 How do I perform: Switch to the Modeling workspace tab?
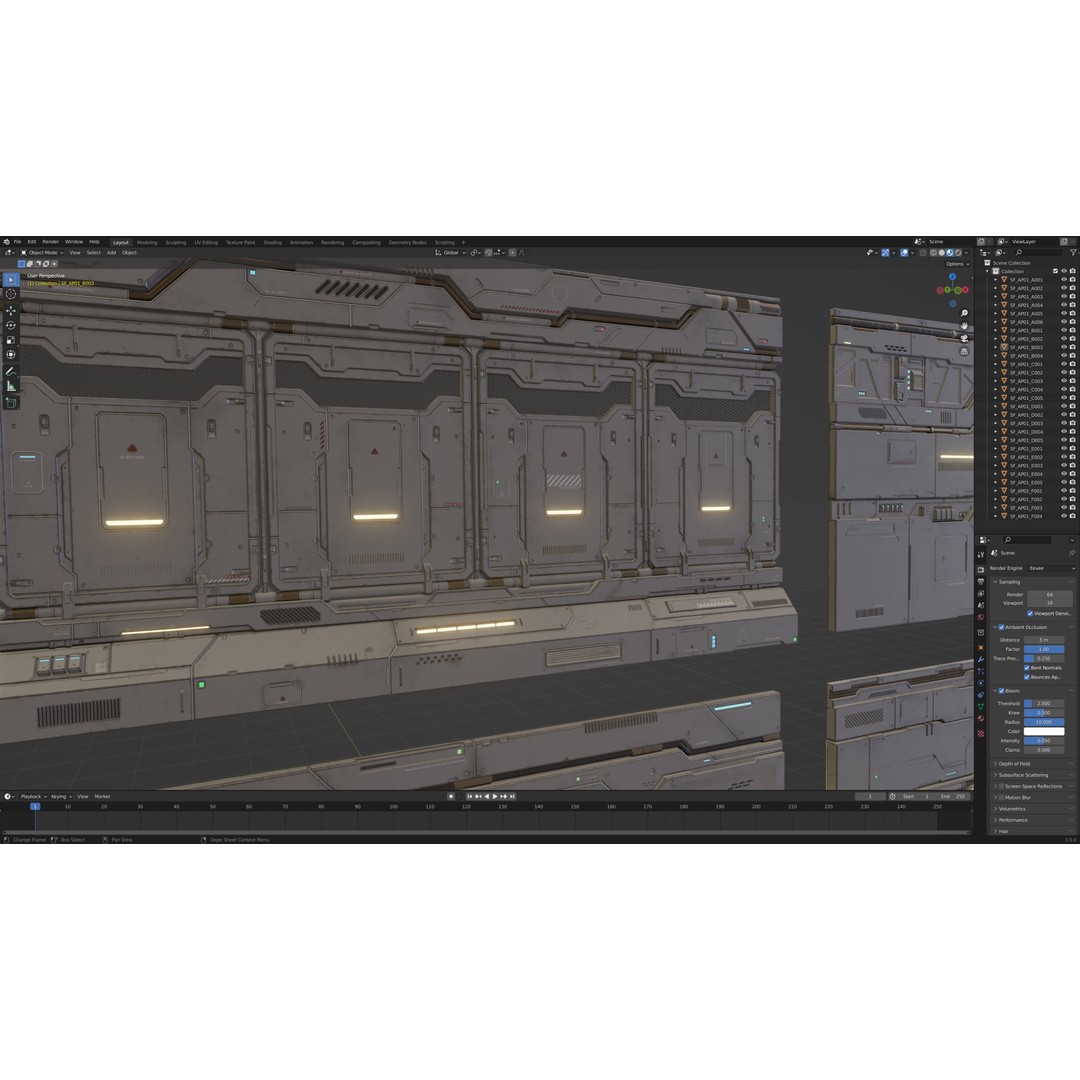147,242
